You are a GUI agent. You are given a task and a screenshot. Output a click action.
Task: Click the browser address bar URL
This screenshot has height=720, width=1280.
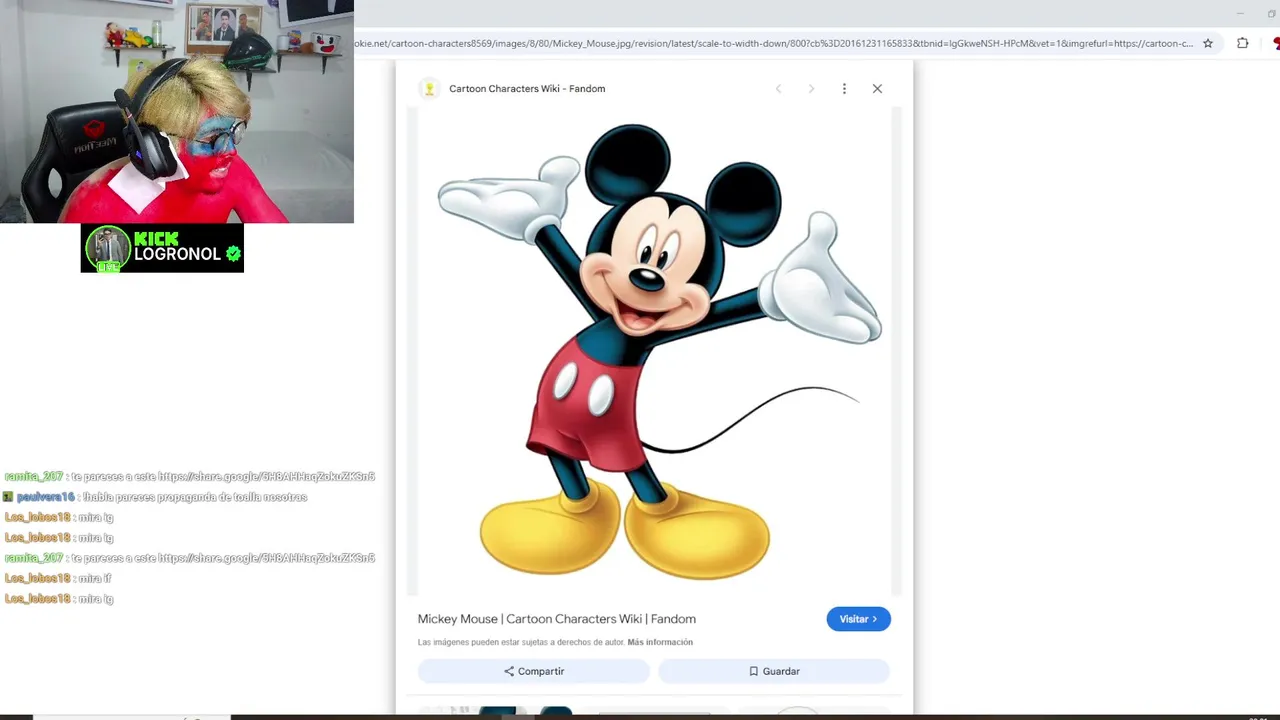click(773, 43)
